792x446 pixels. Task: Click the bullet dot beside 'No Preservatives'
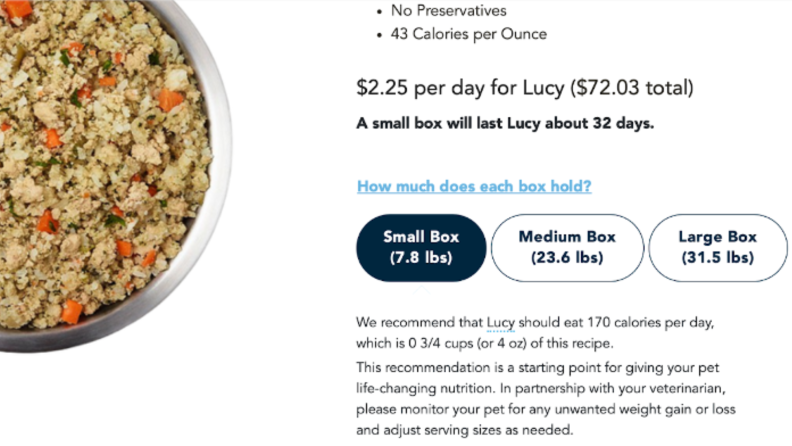click(379, 12)
